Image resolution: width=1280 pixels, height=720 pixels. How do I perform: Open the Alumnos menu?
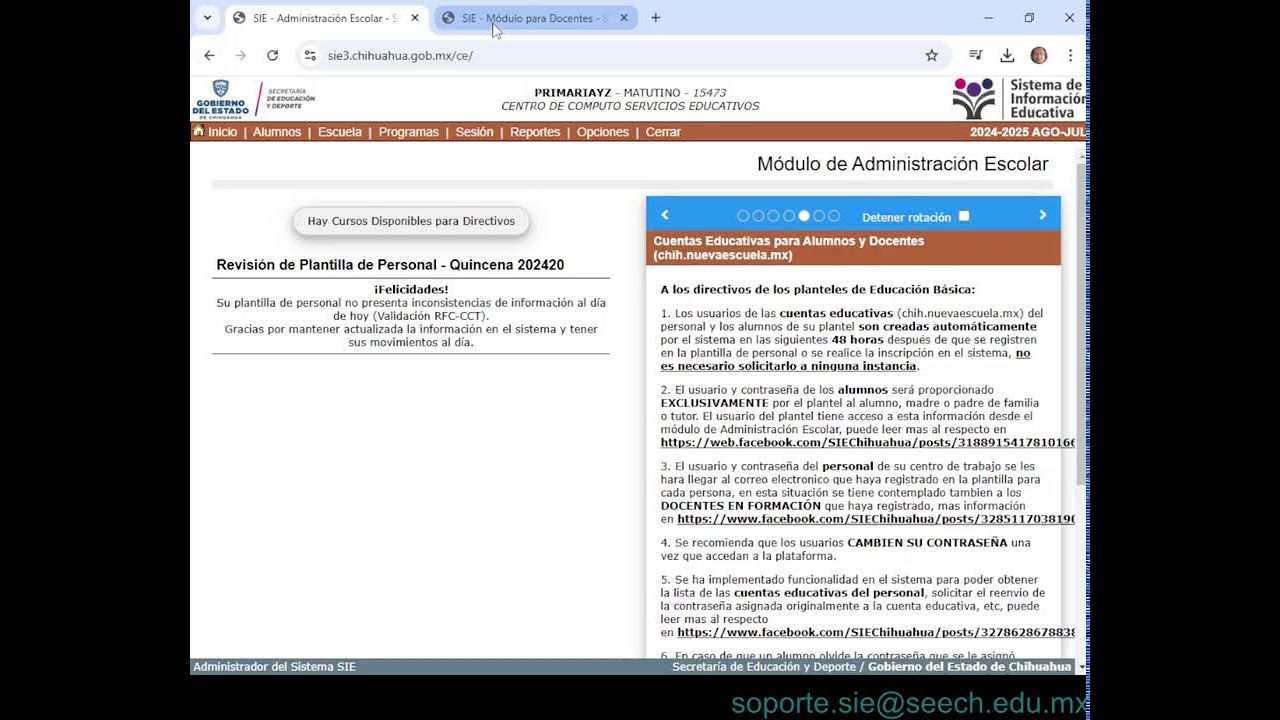[277, 132]
